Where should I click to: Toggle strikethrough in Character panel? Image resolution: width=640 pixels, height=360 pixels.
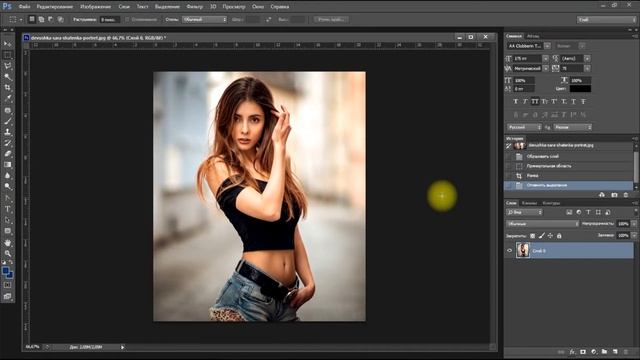pos(583,101)
